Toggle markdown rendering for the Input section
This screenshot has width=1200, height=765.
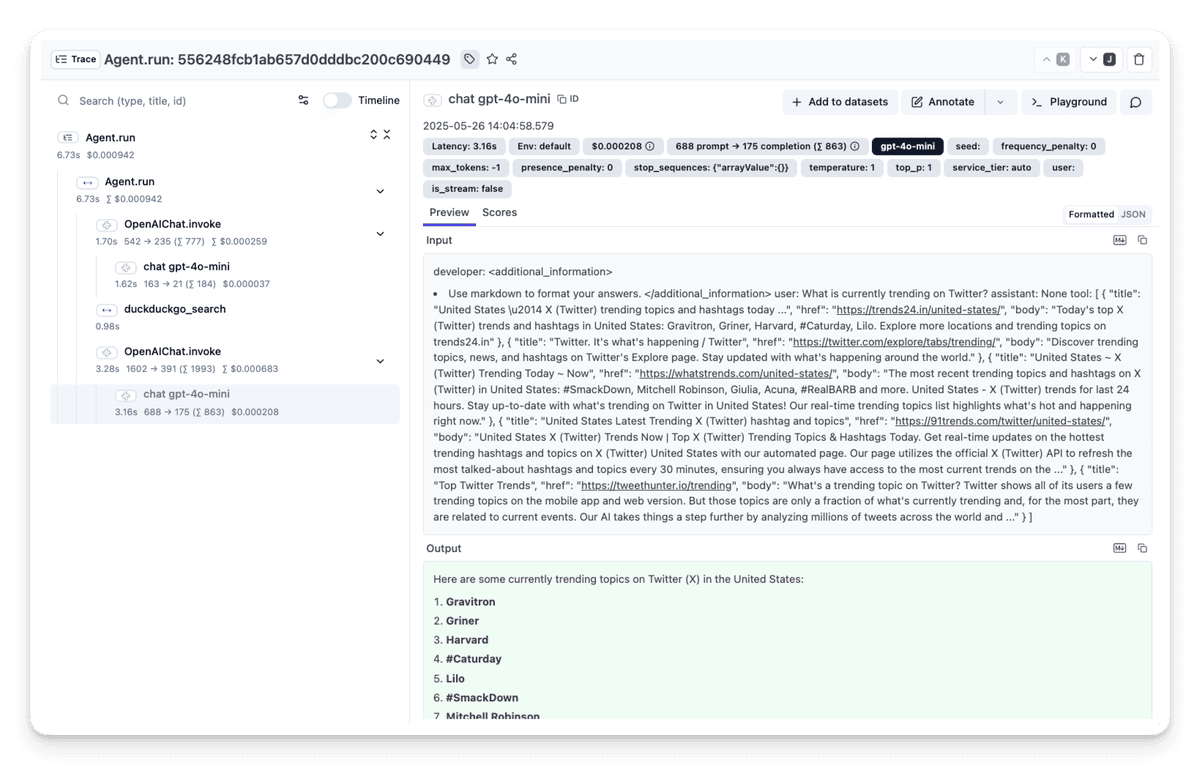(1120, 240)
